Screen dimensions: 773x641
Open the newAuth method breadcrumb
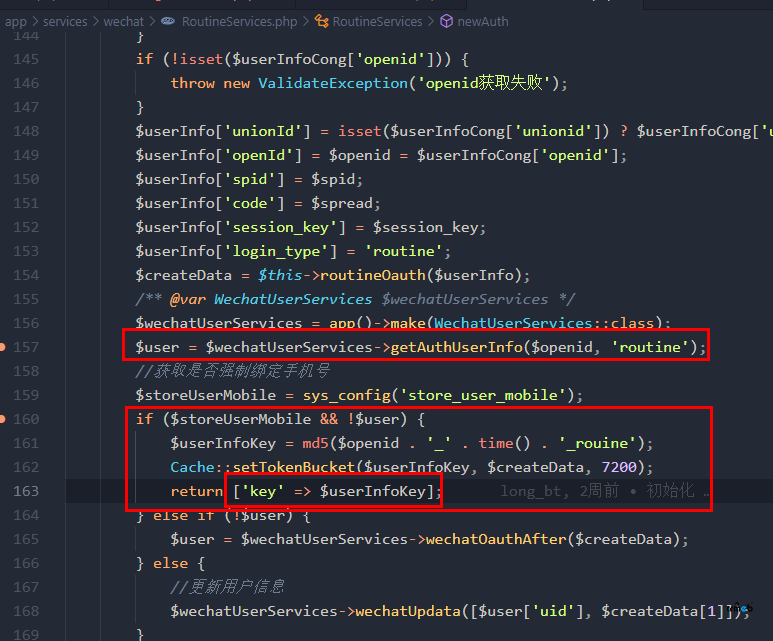point(483,22)
